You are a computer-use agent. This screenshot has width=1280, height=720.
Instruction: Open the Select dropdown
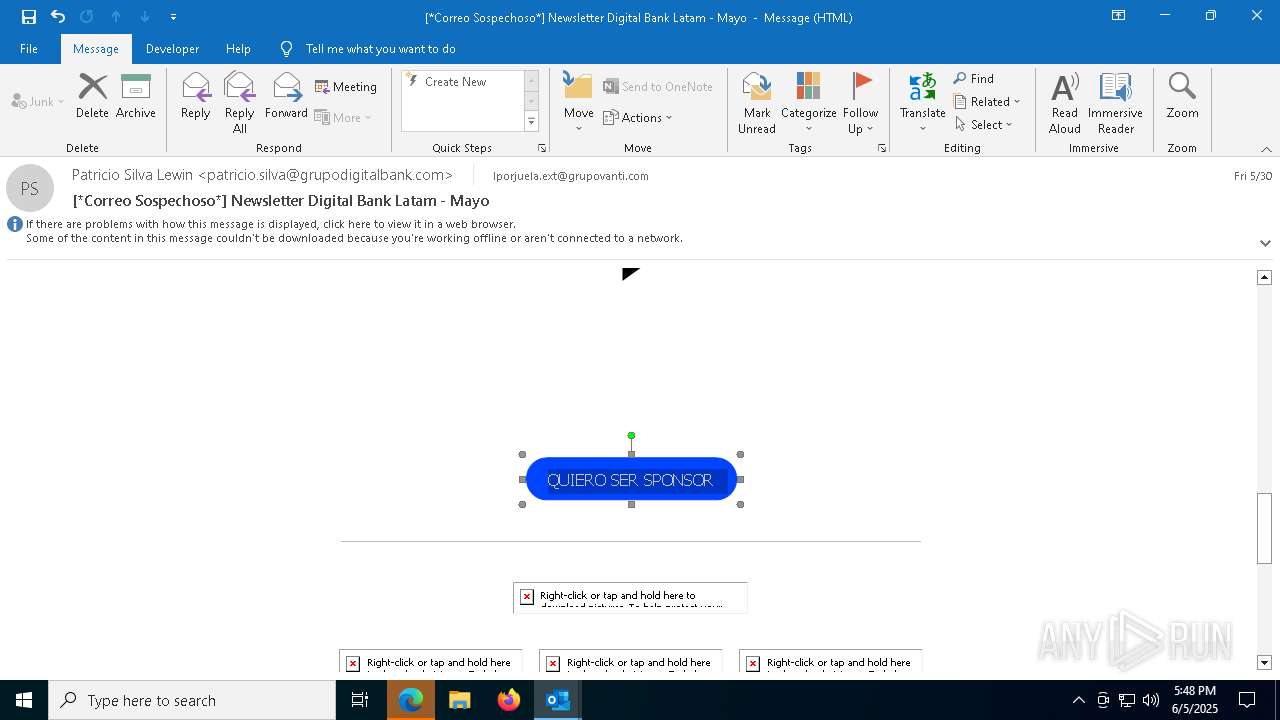click(984, 125)
